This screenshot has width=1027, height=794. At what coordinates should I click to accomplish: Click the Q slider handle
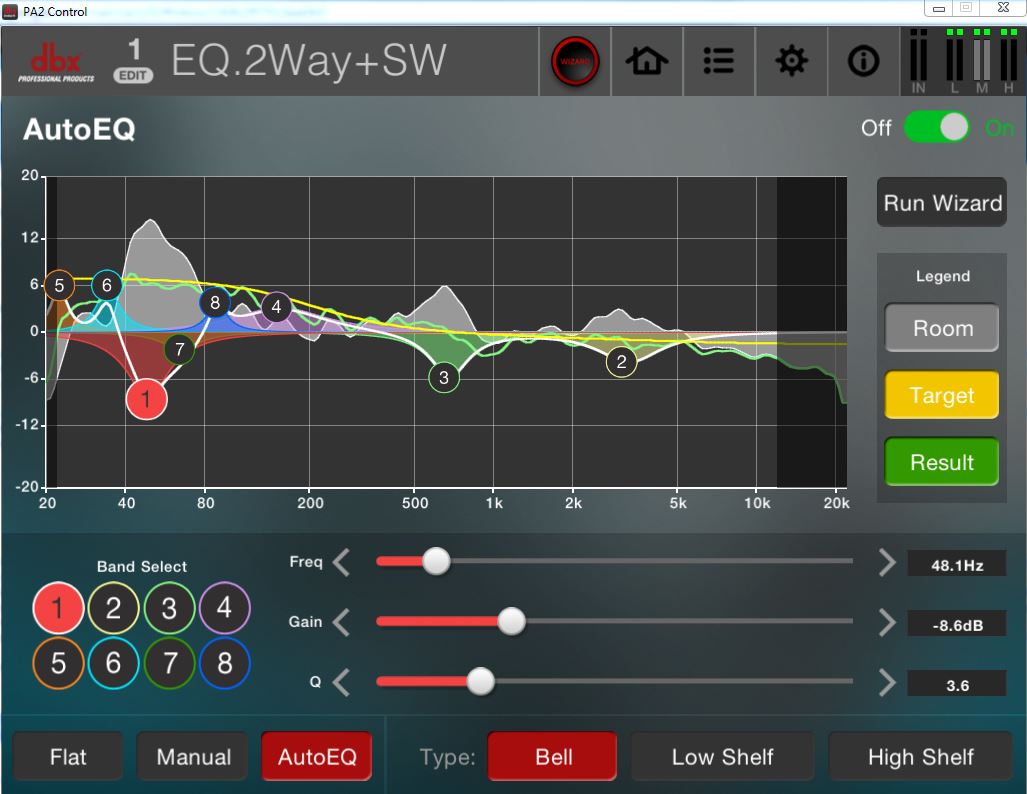click(x=481, y=681)
